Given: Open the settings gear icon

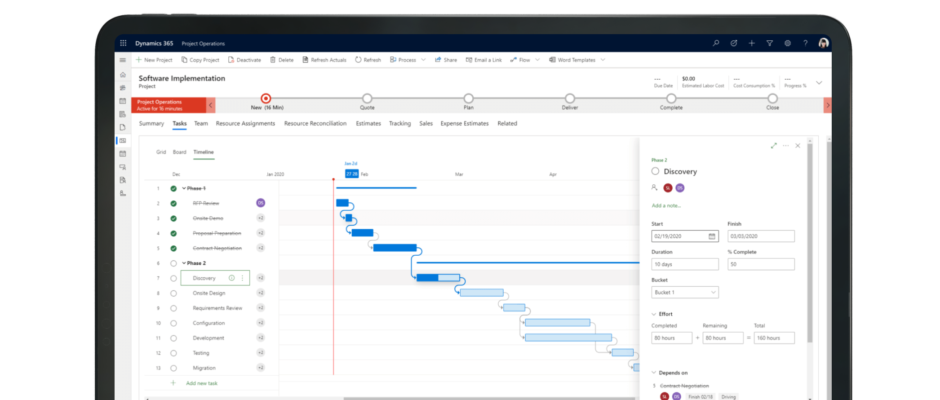Looking at the screenshot, I should [x=788, y=43].
